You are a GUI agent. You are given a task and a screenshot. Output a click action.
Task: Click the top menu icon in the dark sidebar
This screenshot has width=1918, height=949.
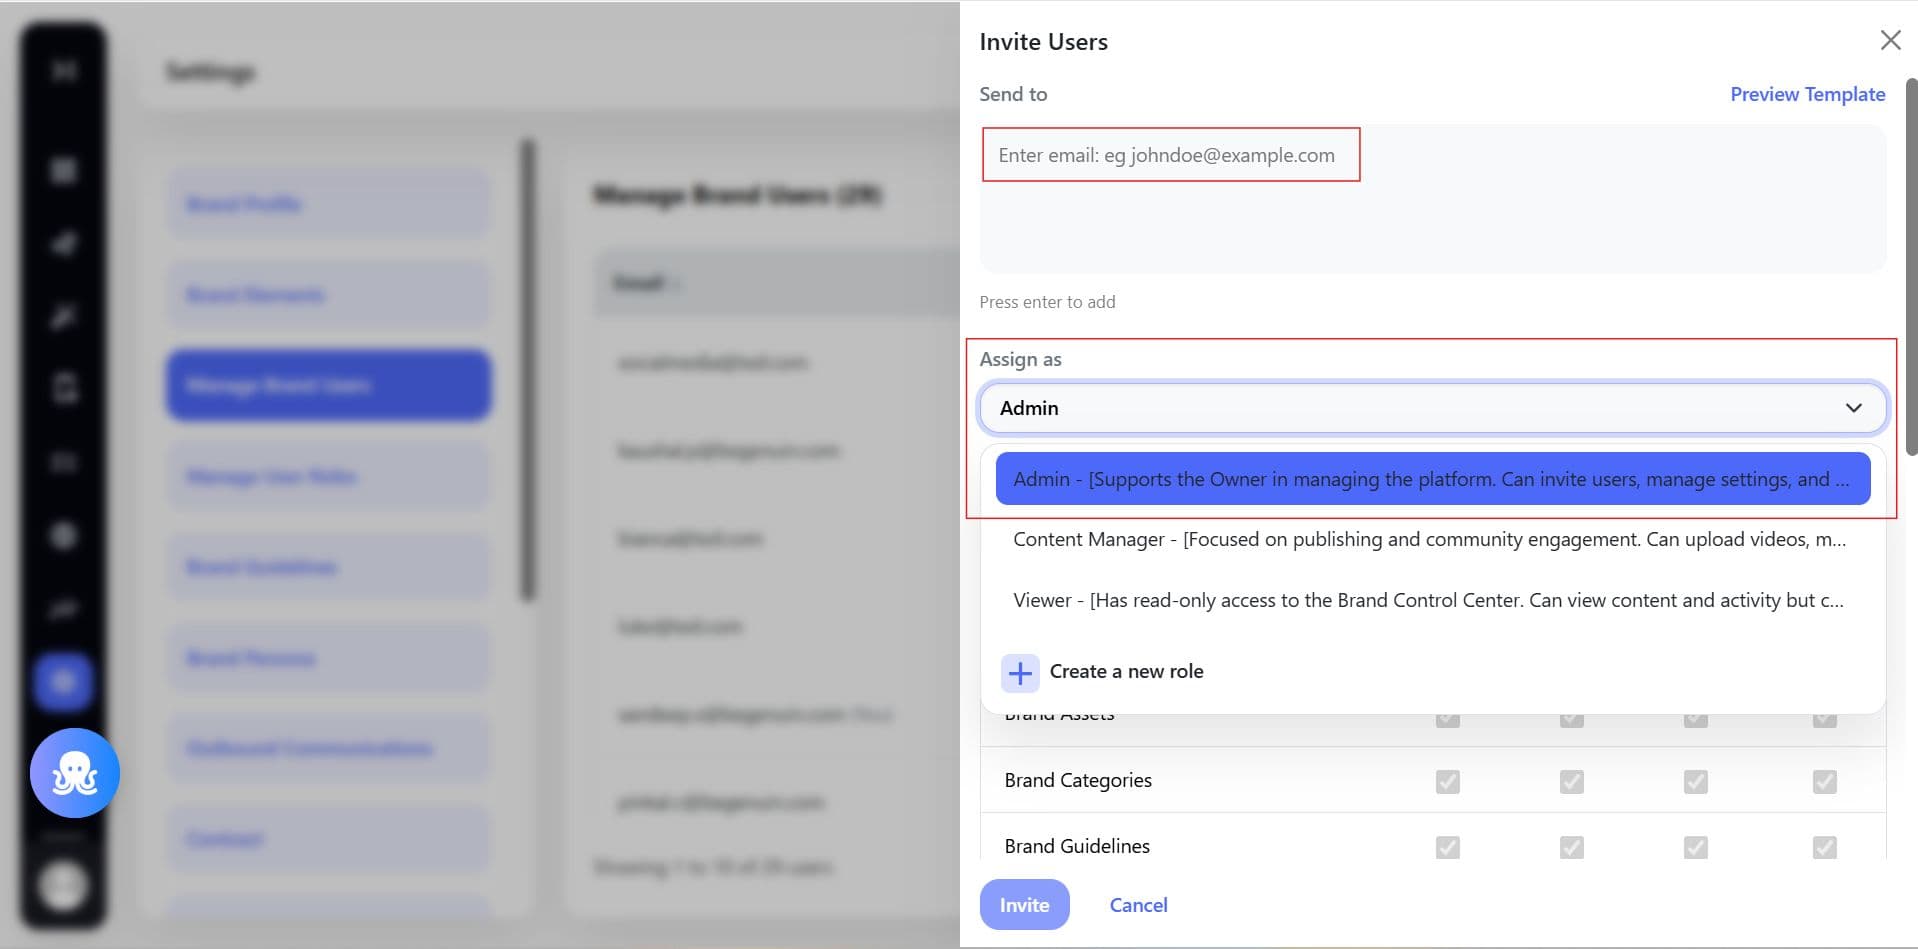[x=64, y=70]
